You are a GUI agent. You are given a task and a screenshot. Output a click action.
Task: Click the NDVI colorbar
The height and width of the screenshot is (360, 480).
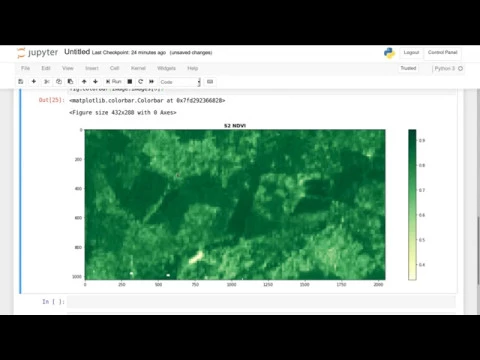pyautogui.click(x=412, y=204)
